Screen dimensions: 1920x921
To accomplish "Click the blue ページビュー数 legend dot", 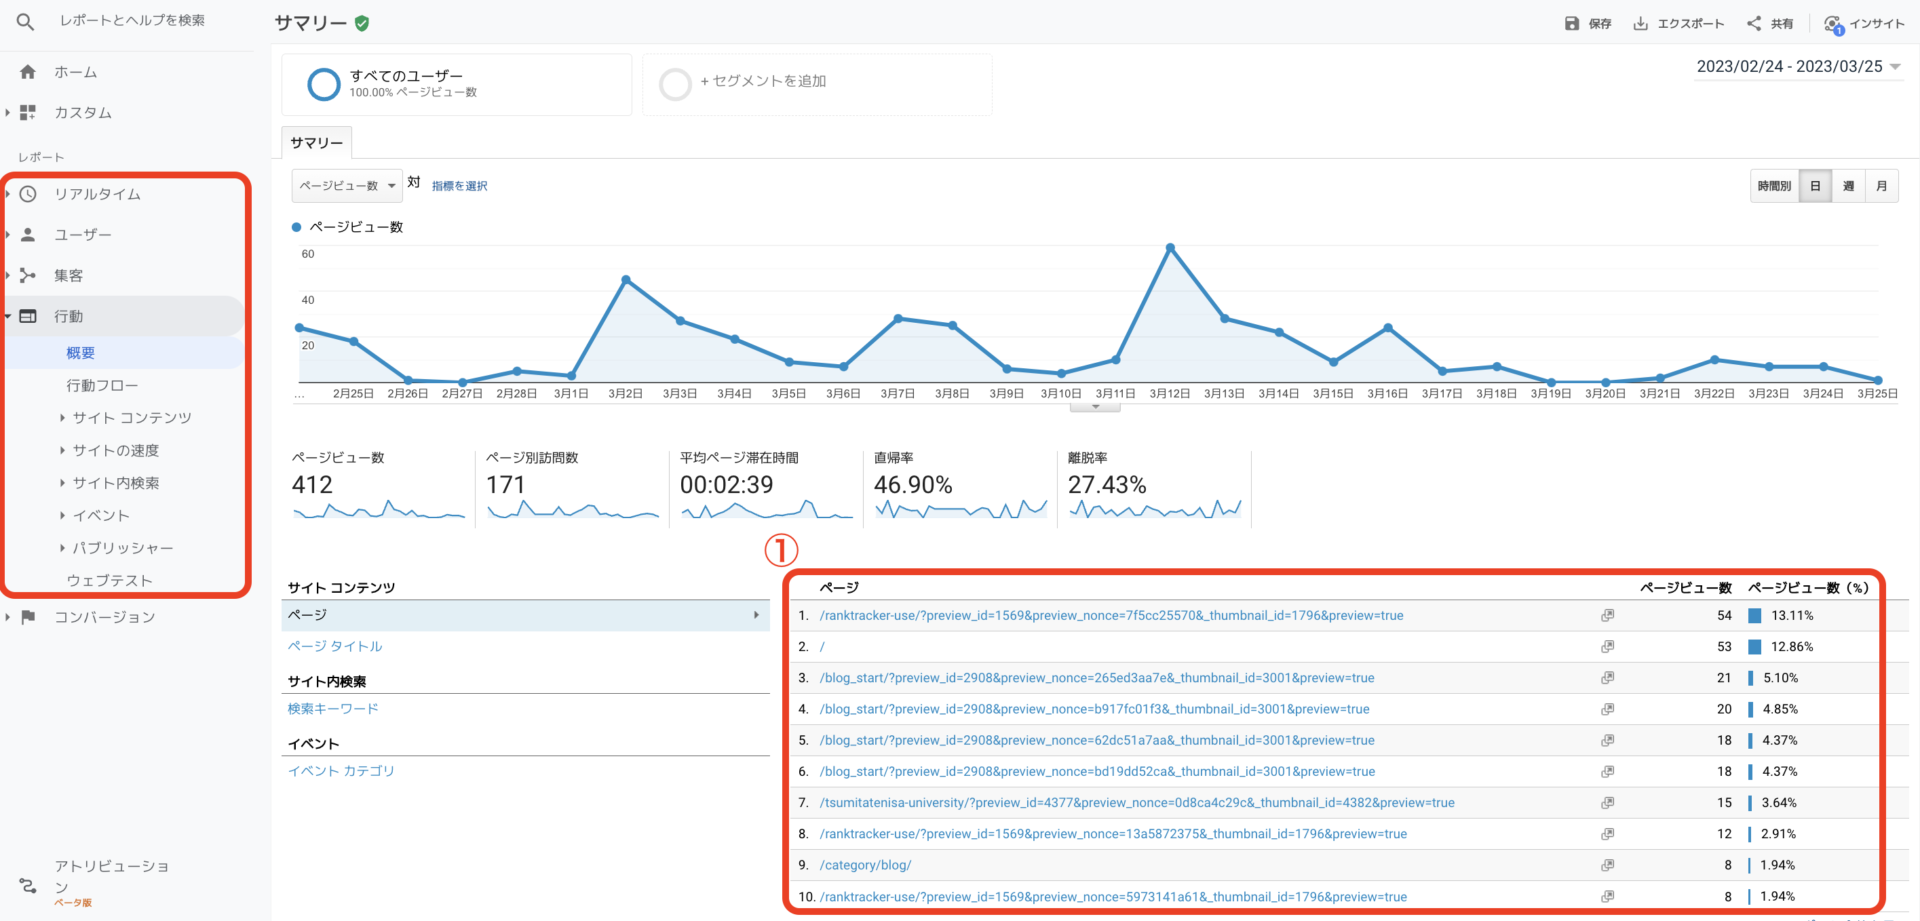I will (x=296, y=227).
